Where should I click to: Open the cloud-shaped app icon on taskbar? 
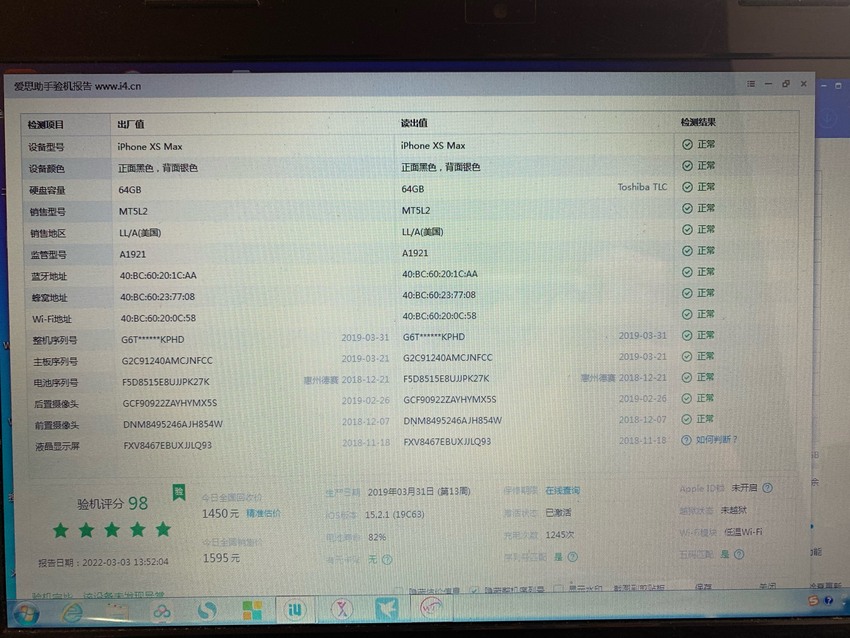[162, 611]
